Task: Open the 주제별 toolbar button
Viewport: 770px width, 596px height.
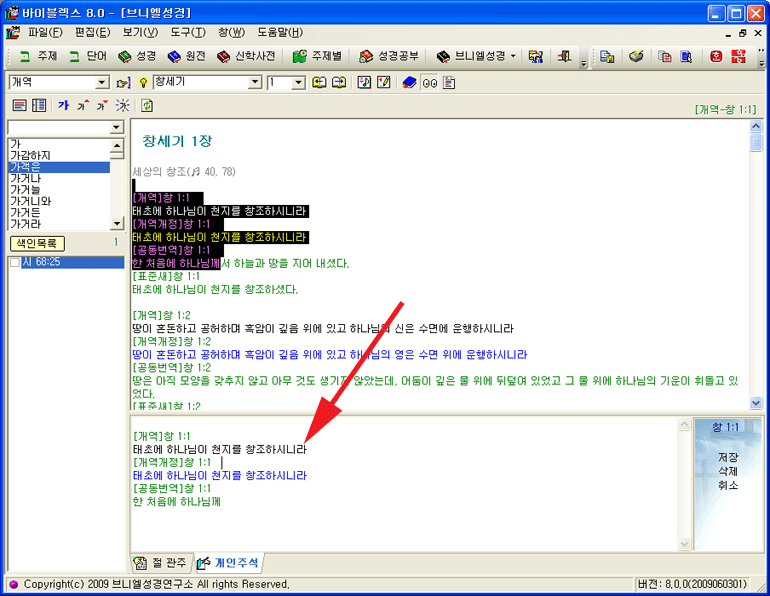Action: click(x=317, y=56)
